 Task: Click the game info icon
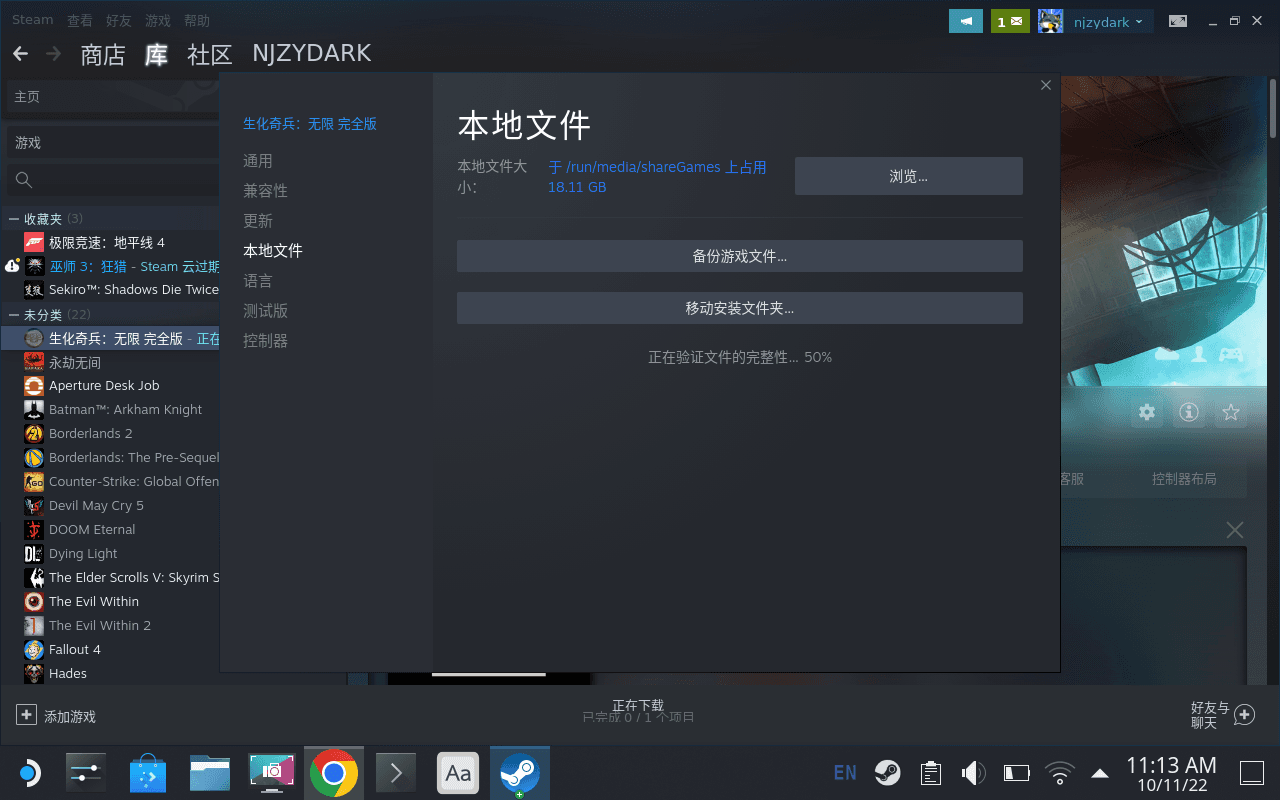[1189, 412]
